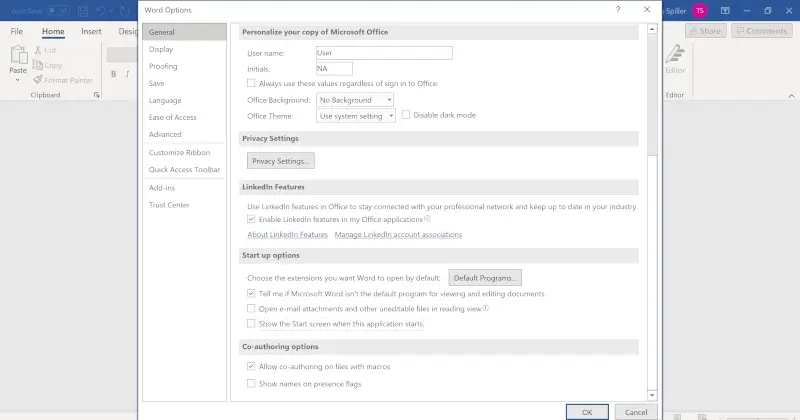Click the Format Painter brush icon
The height and width of the screenshot is (420, 800).
coord(38,79)
